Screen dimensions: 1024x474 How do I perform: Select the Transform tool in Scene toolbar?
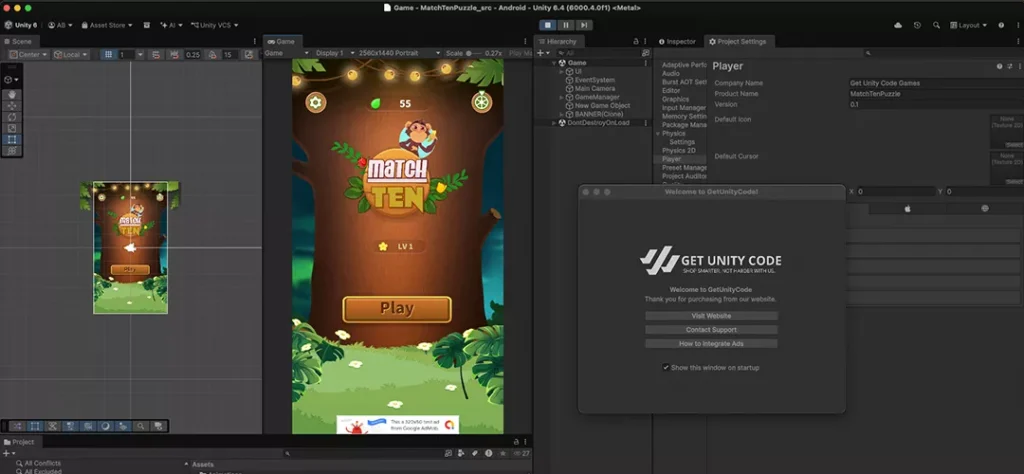pos(12,150)
